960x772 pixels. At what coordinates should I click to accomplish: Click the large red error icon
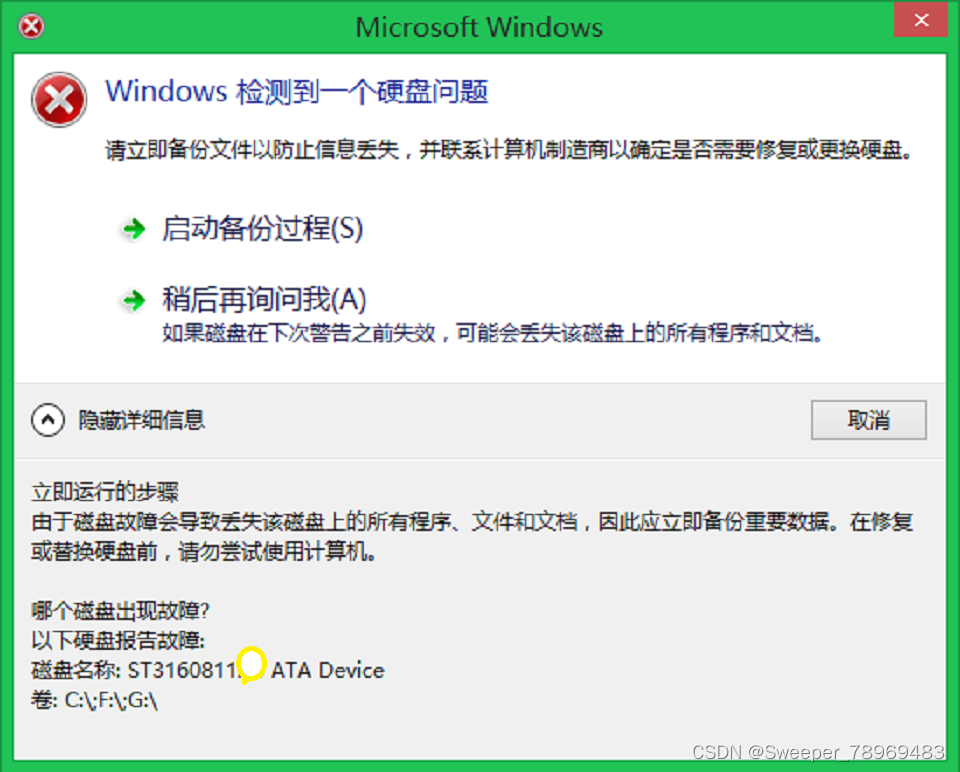pos(59,99)
